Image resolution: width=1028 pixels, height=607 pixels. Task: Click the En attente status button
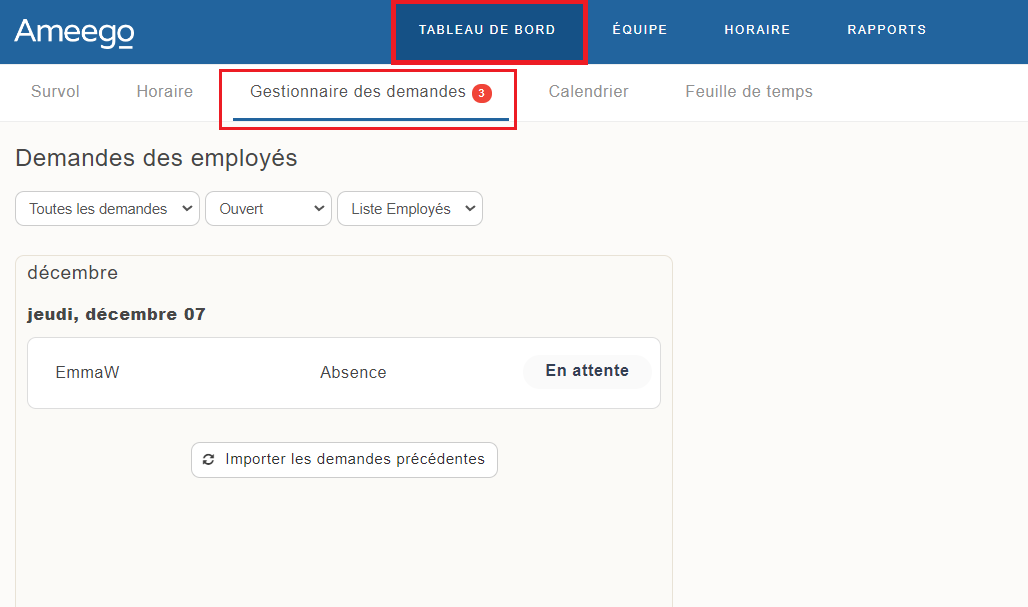587,371
